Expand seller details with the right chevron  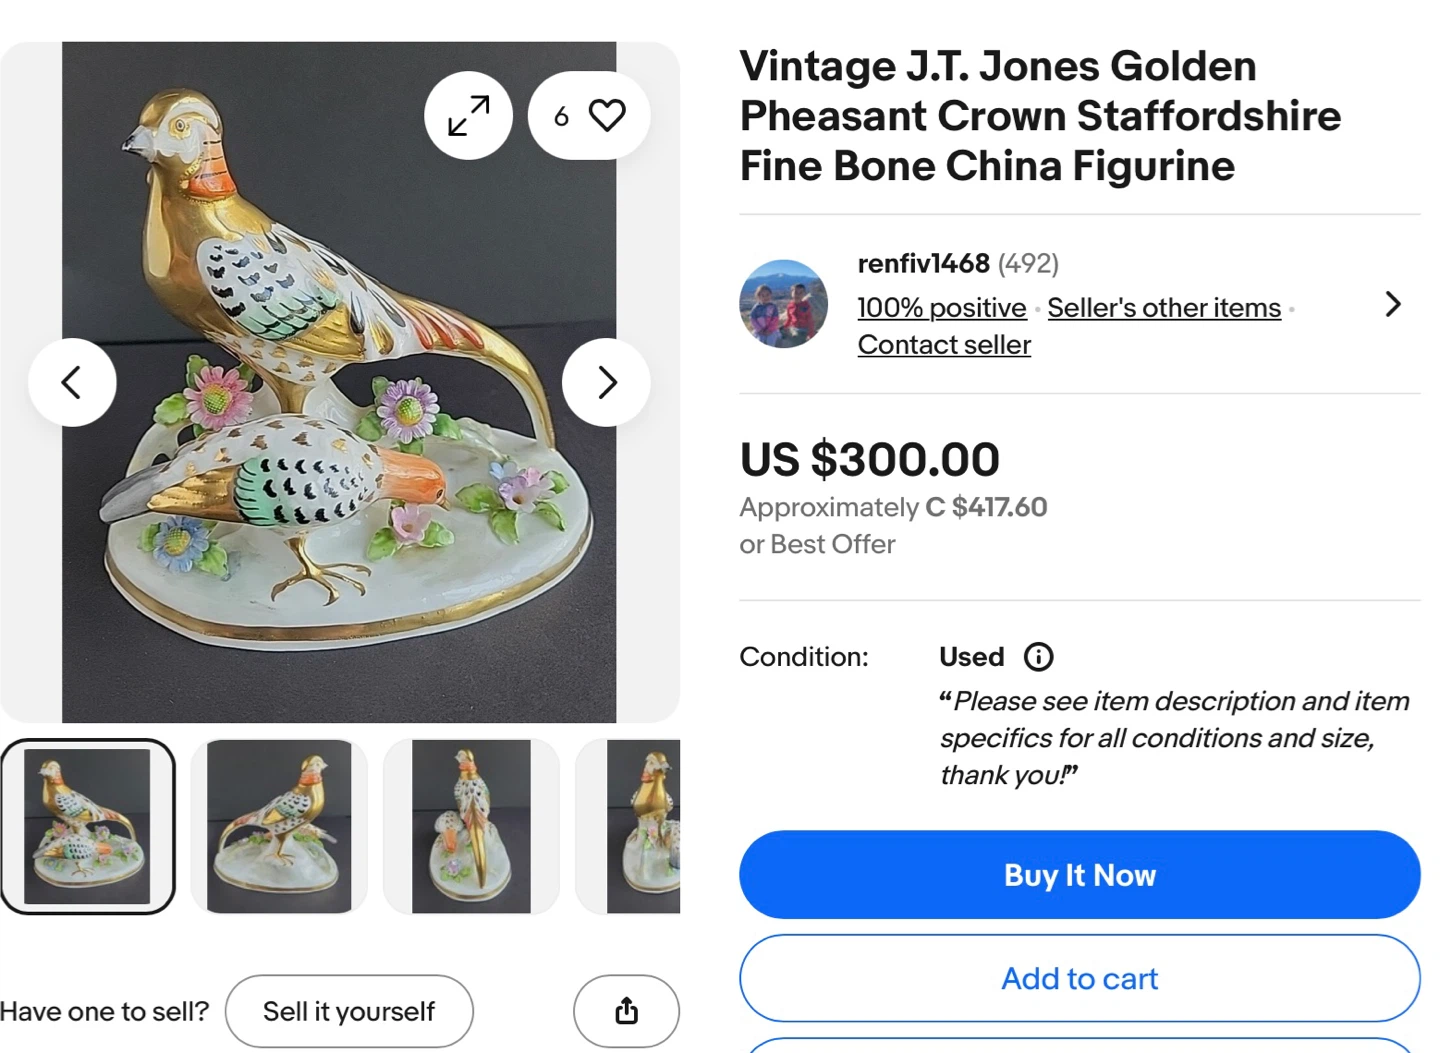[x=1392, y=304]
